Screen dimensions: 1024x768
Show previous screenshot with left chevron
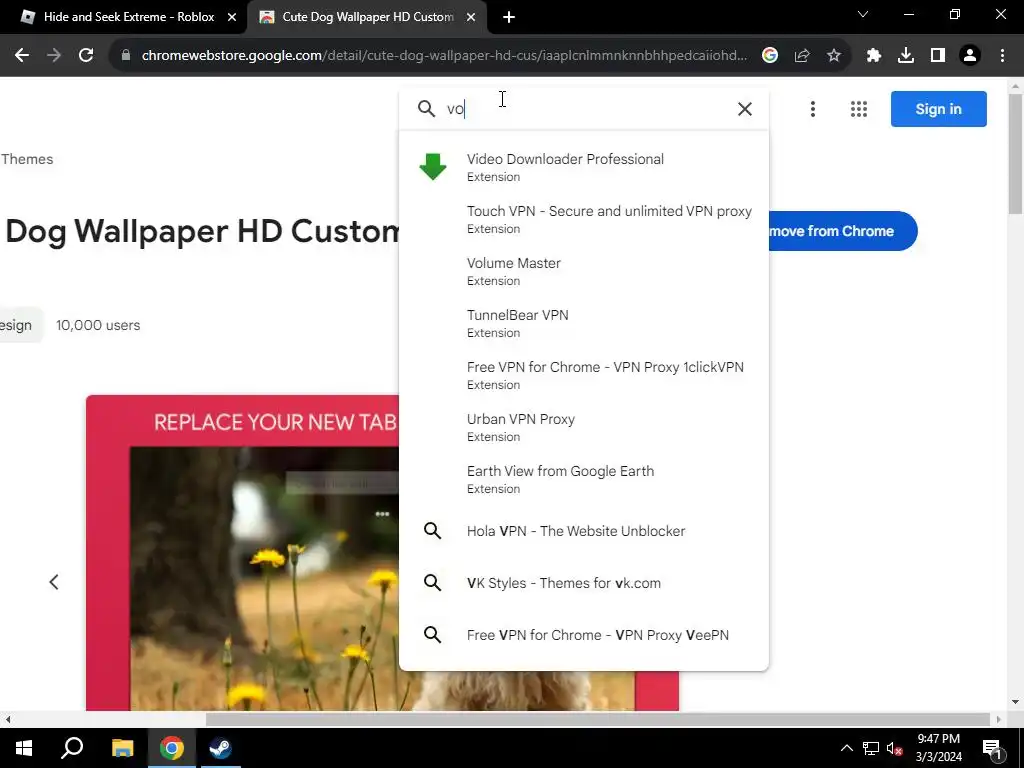[x=54, y=582]
